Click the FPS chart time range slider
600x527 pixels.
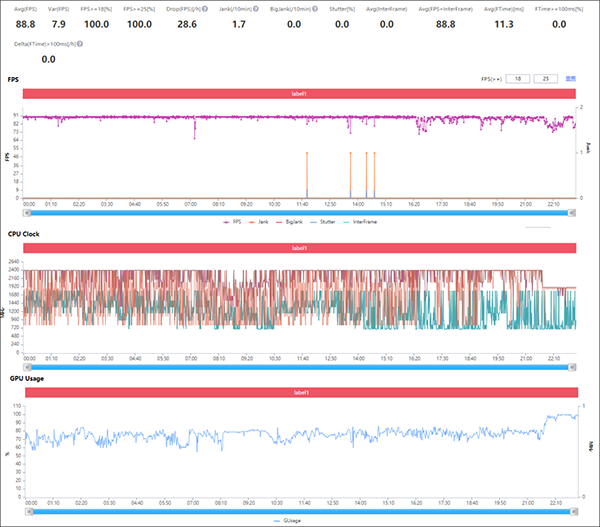pos(298,211)
